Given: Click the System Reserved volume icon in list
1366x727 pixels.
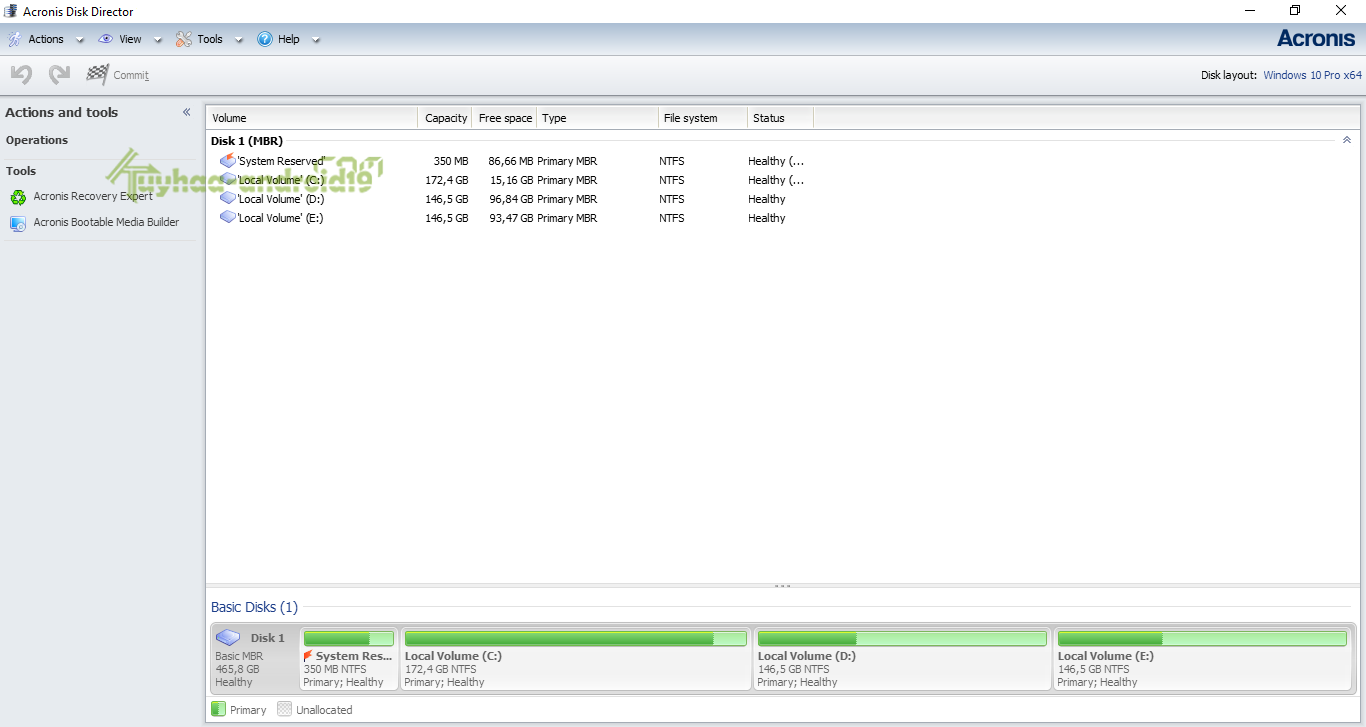Looking at the screenshot, I should (228, 161).
